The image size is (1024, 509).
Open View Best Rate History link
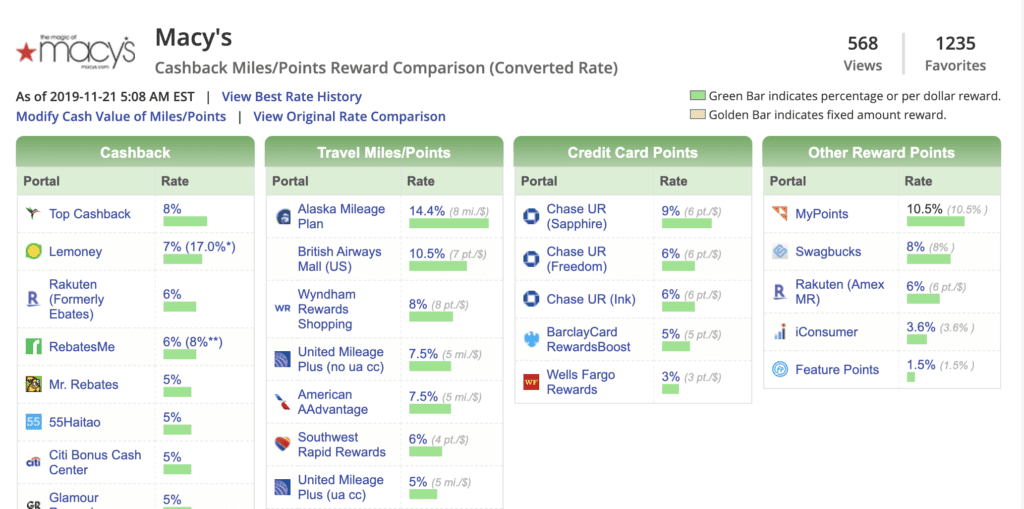click(x=291, y=97)
